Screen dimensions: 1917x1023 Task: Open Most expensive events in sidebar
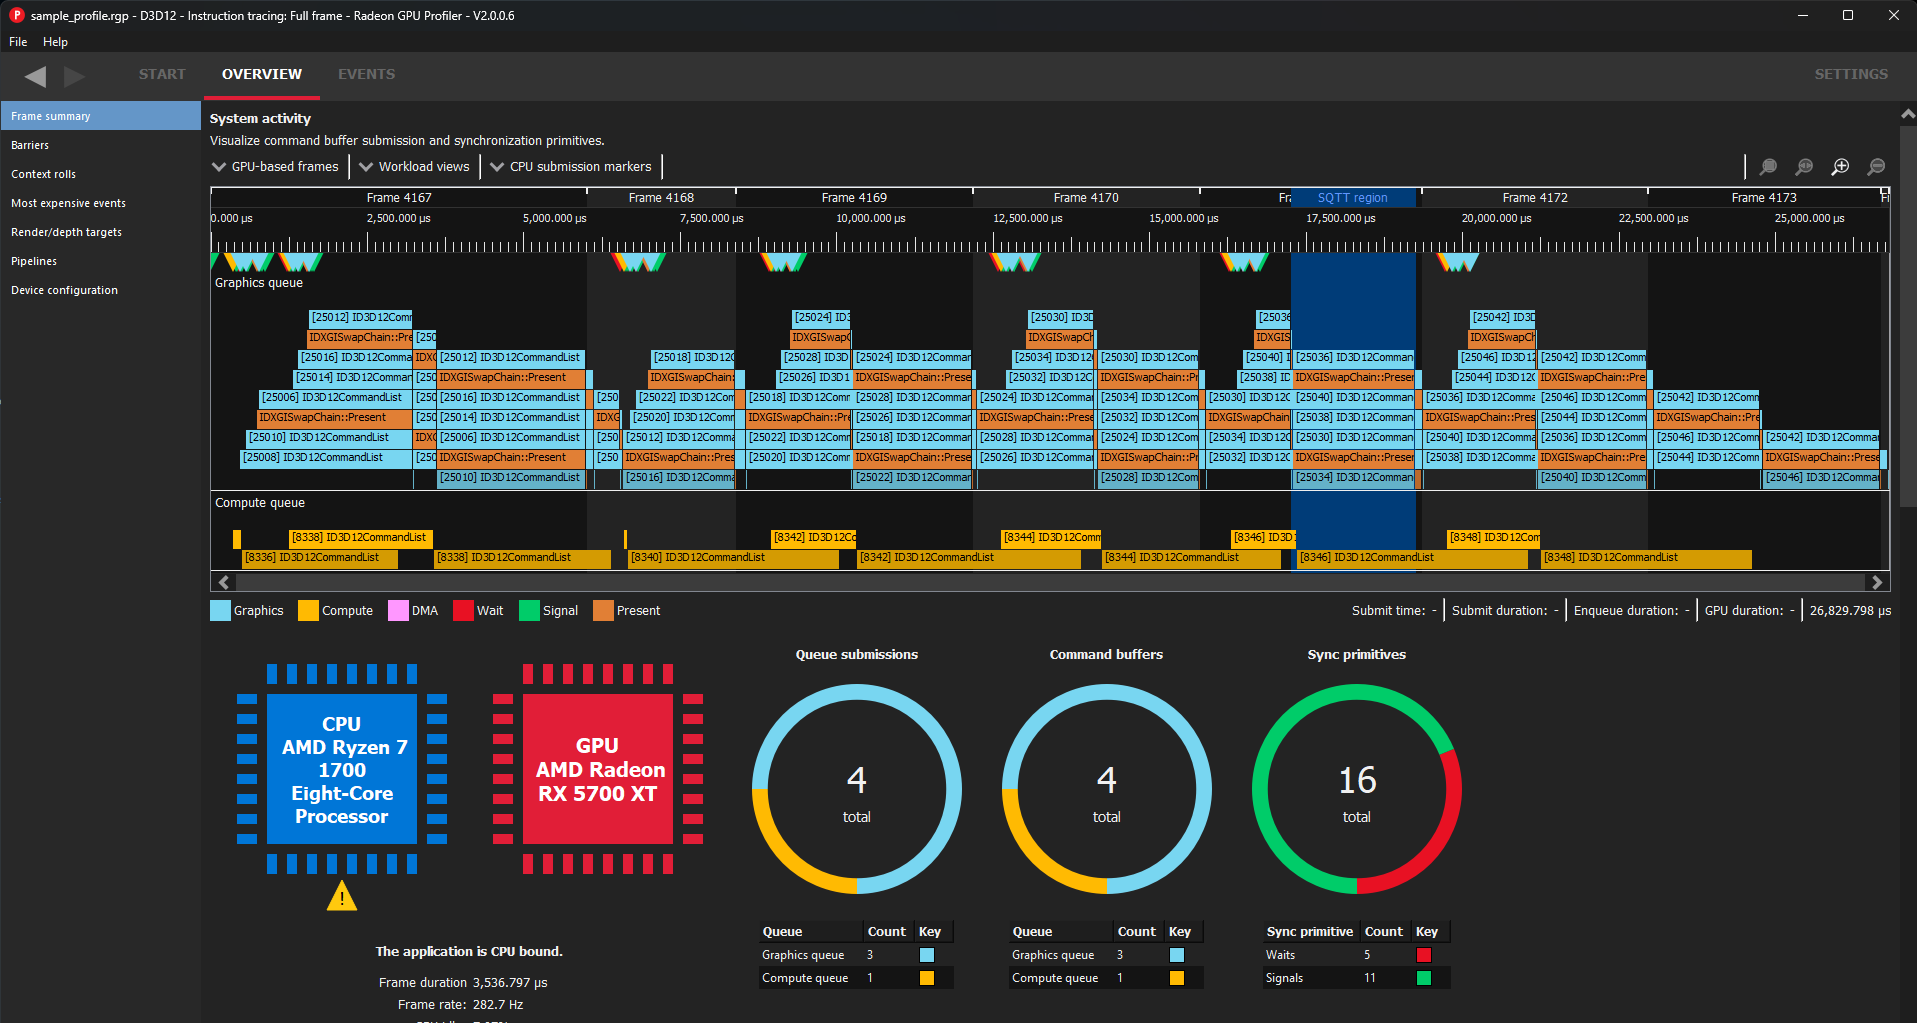point(68,203)
